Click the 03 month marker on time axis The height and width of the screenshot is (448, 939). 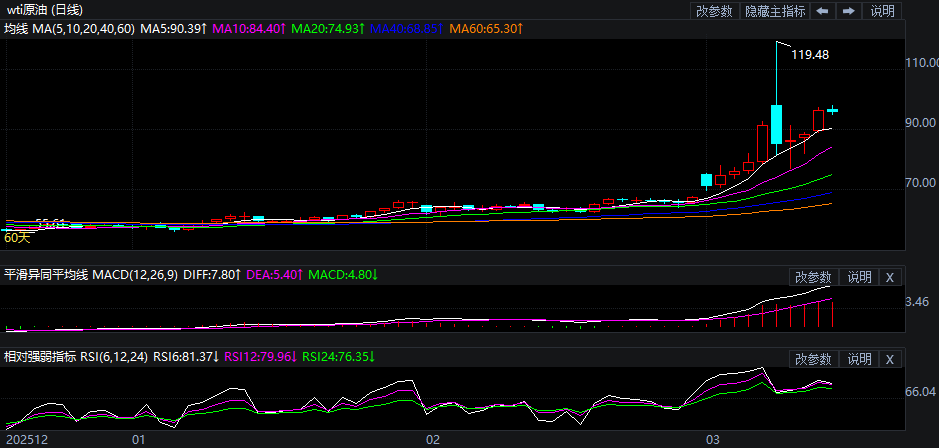tap(713, 439)
